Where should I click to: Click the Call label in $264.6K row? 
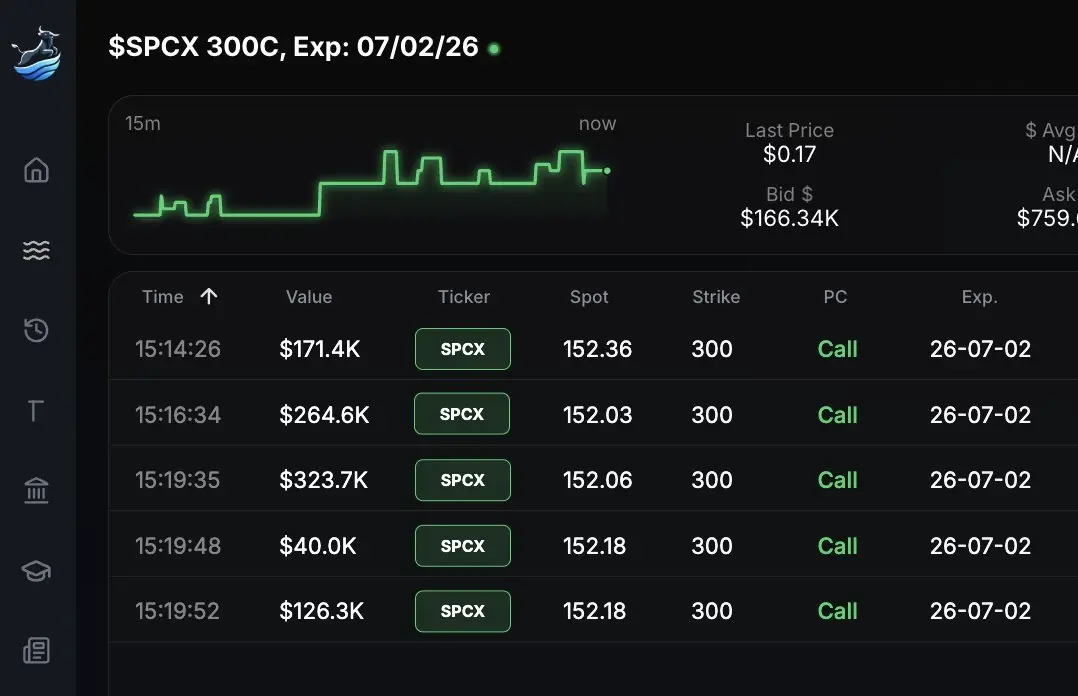837,415
